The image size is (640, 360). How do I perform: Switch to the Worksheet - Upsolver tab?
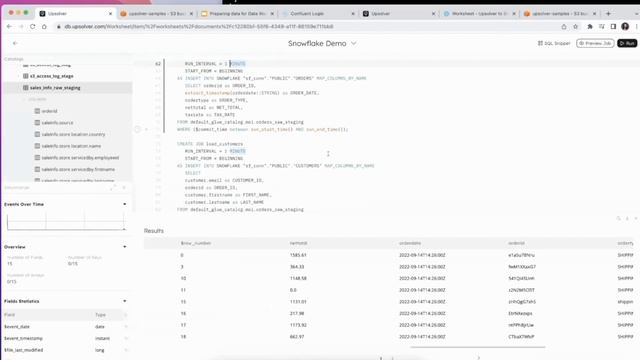479,13
